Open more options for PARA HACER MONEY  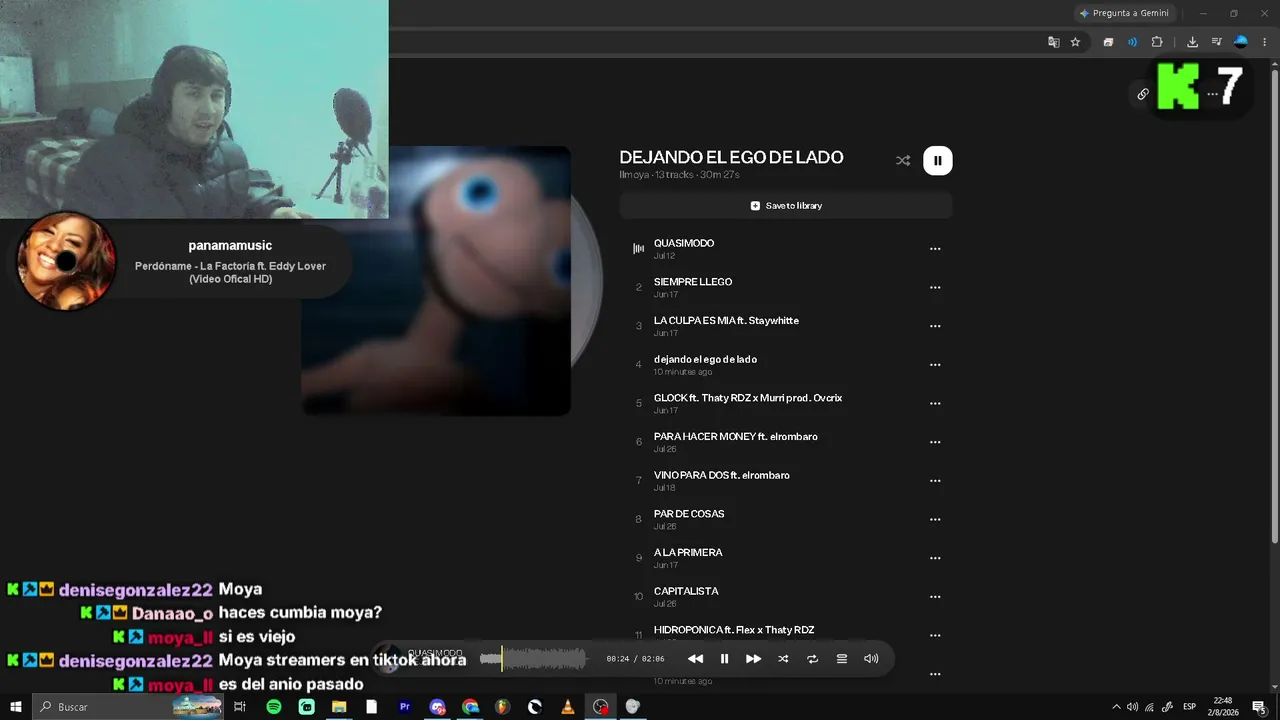(x=935, y=442)
